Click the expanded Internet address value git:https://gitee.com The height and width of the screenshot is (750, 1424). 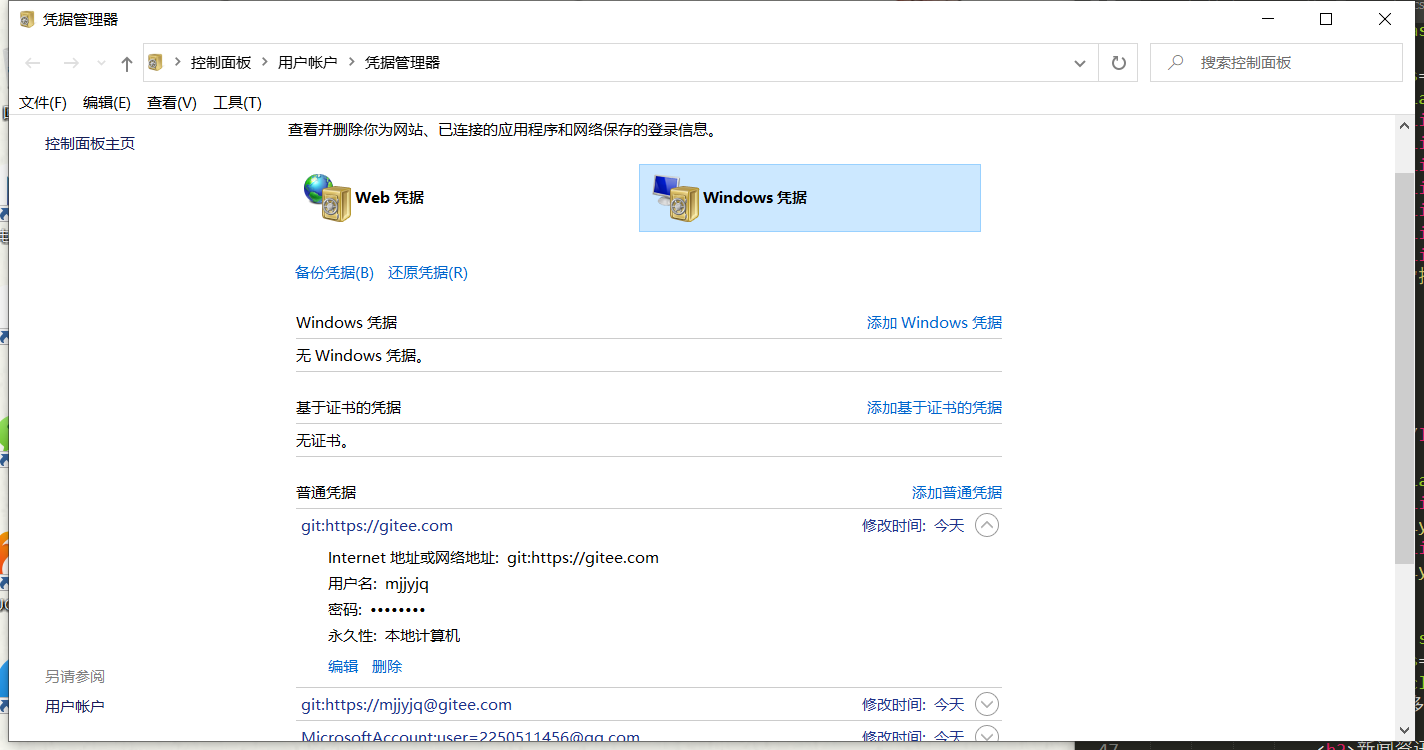[583, 558]
